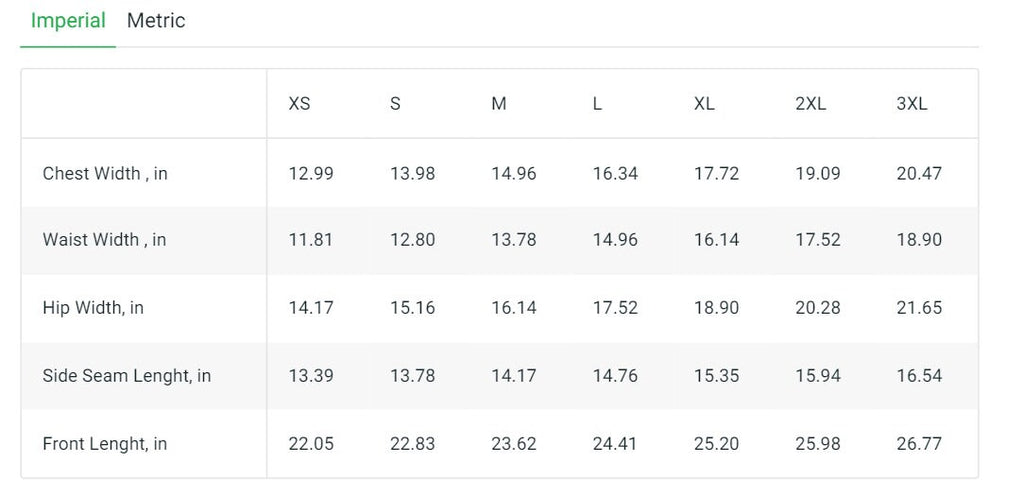Select the 3XL front length value 26.77
Image resolution: width=1024 pixels, height=497 pixels.
pos(919,444)
